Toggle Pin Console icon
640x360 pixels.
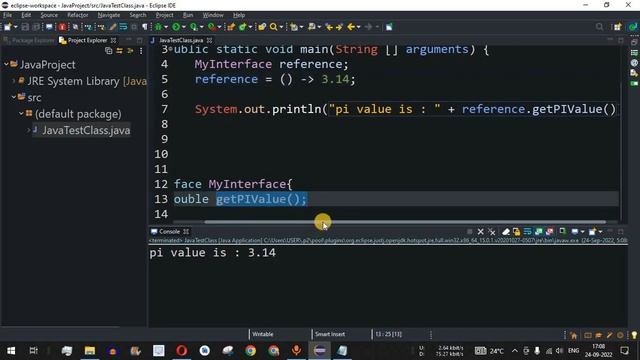[562, 231]
